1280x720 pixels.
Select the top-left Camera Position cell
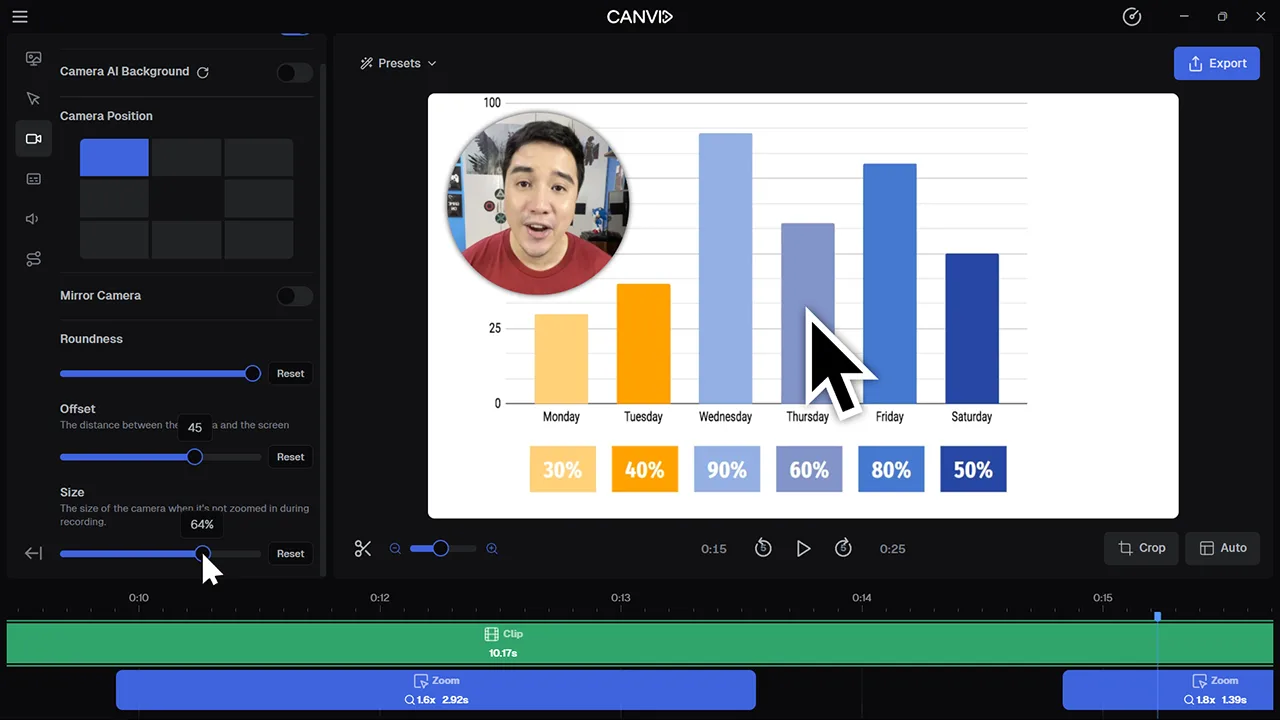113,157
